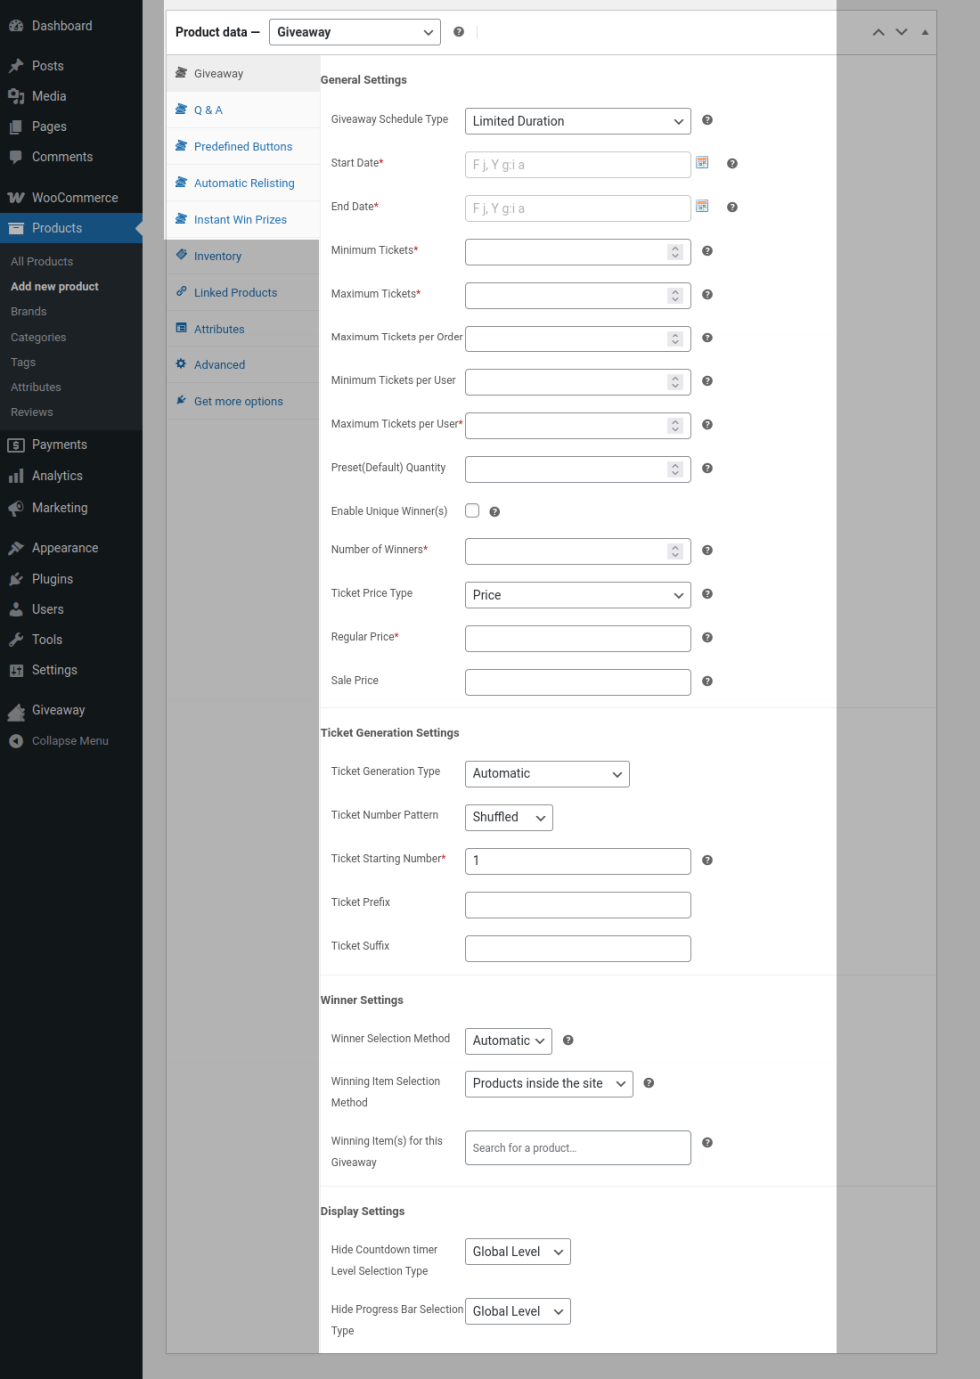This screenshot has height=1379, width=980.
Task: Click help icon beside Maximum Tickets field
Action: pyautogui.click(x=707, y=295)
